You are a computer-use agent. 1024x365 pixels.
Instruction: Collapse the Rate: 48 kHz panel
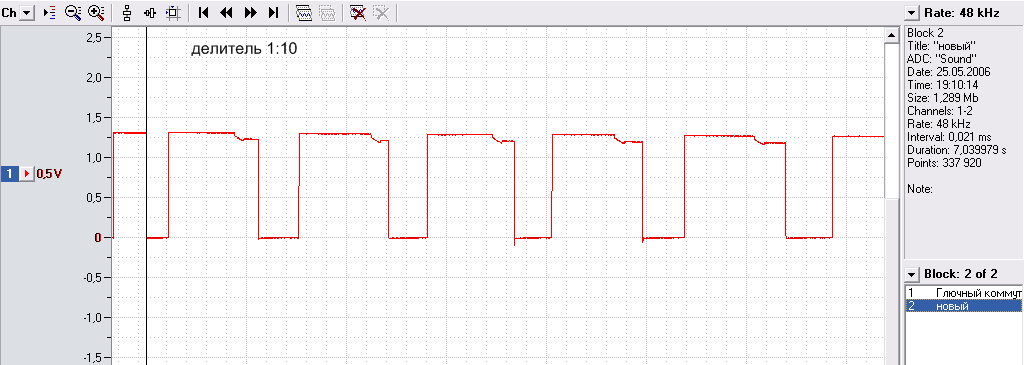click(912, 12)
